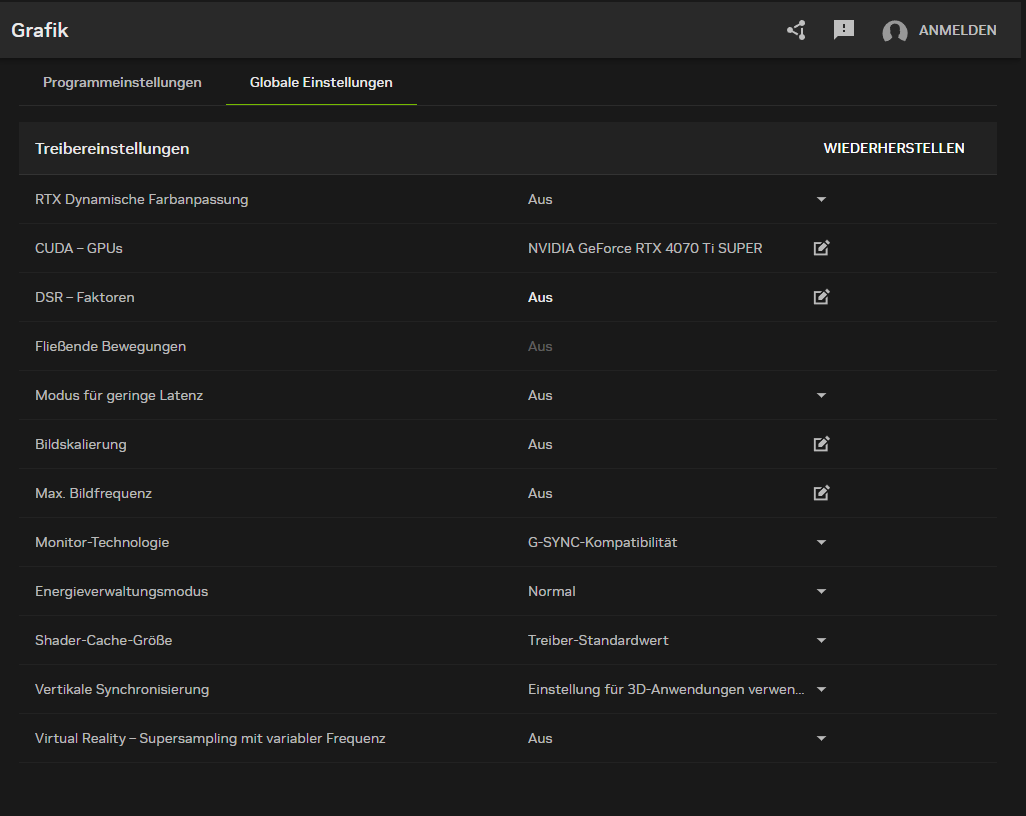Click the G-SYNC-Kompatibilität value

(602, 542)
